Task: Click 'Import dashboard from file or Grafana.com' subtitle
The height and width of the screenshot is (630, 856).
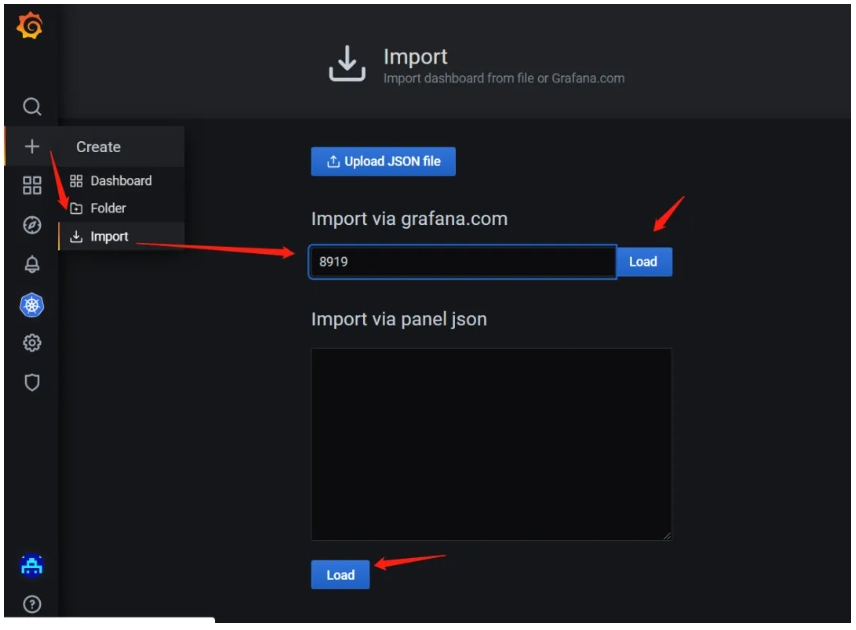Action: coord(504,79)
